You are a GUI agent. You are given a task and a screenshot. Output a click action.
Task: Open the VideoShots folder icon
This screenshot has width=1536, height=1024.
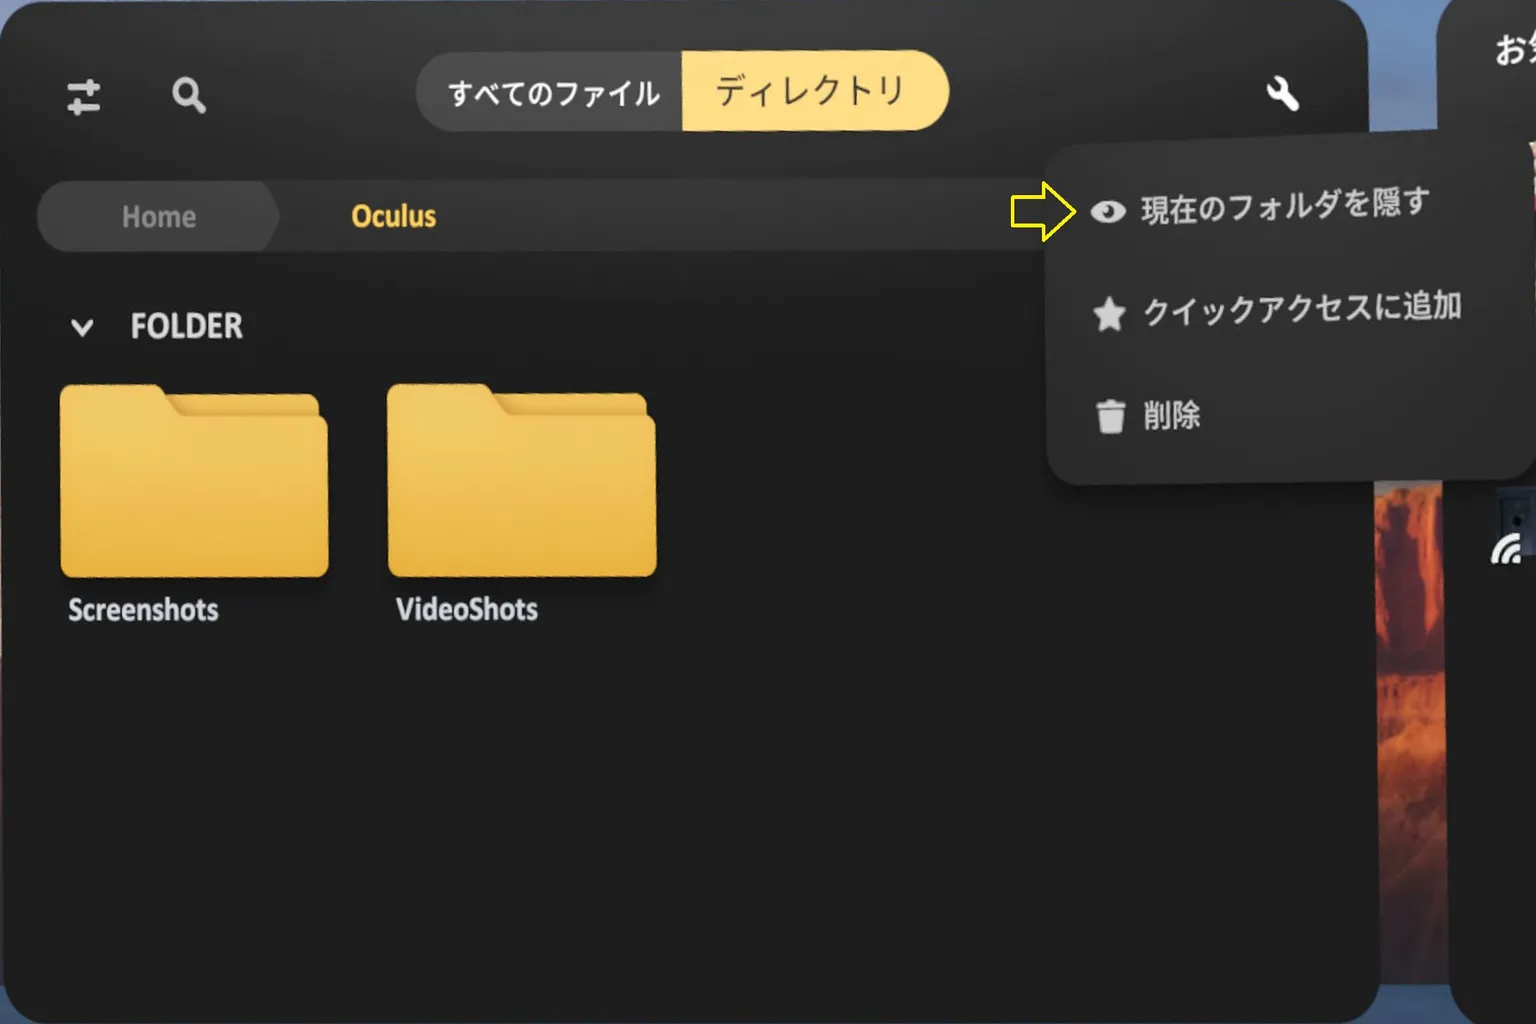(x=521, y=481)
